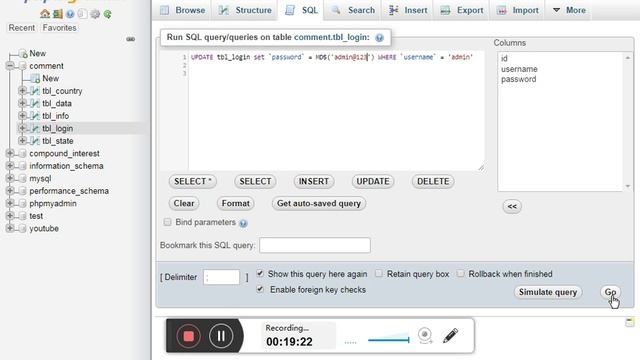This screenshot has width=640, height=360.
Task: Click the help icon next to the Run SQL query heading
Action: 379,38
